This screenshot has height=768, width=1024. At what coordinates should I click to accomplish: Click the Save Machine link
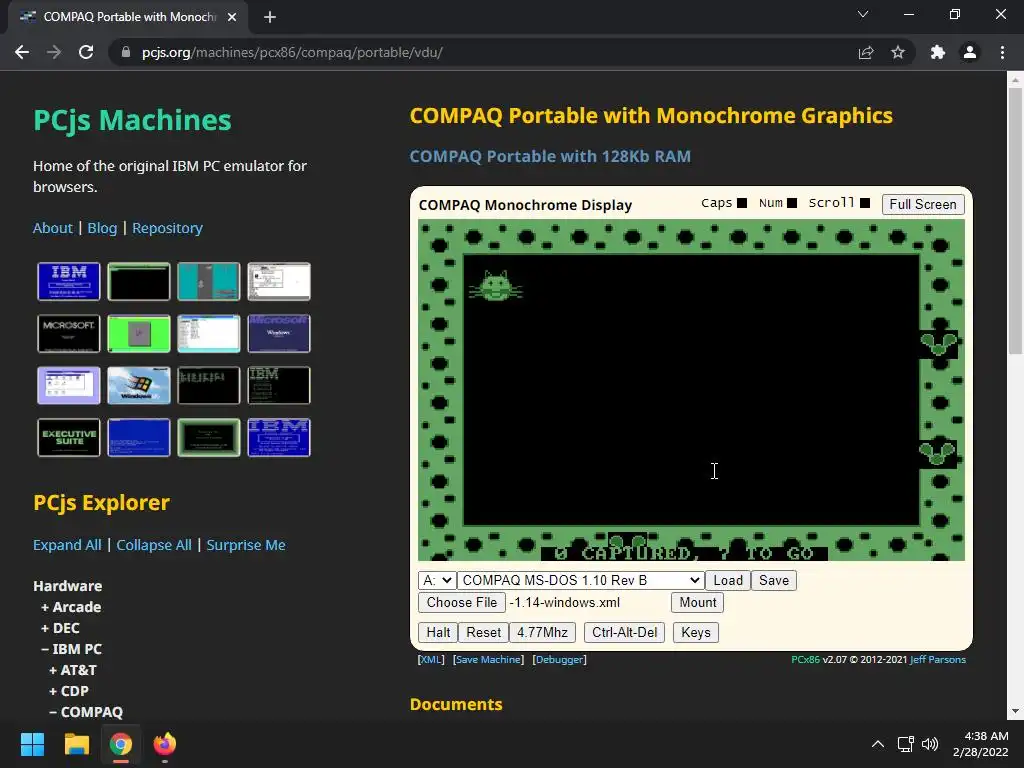[488, 660]
